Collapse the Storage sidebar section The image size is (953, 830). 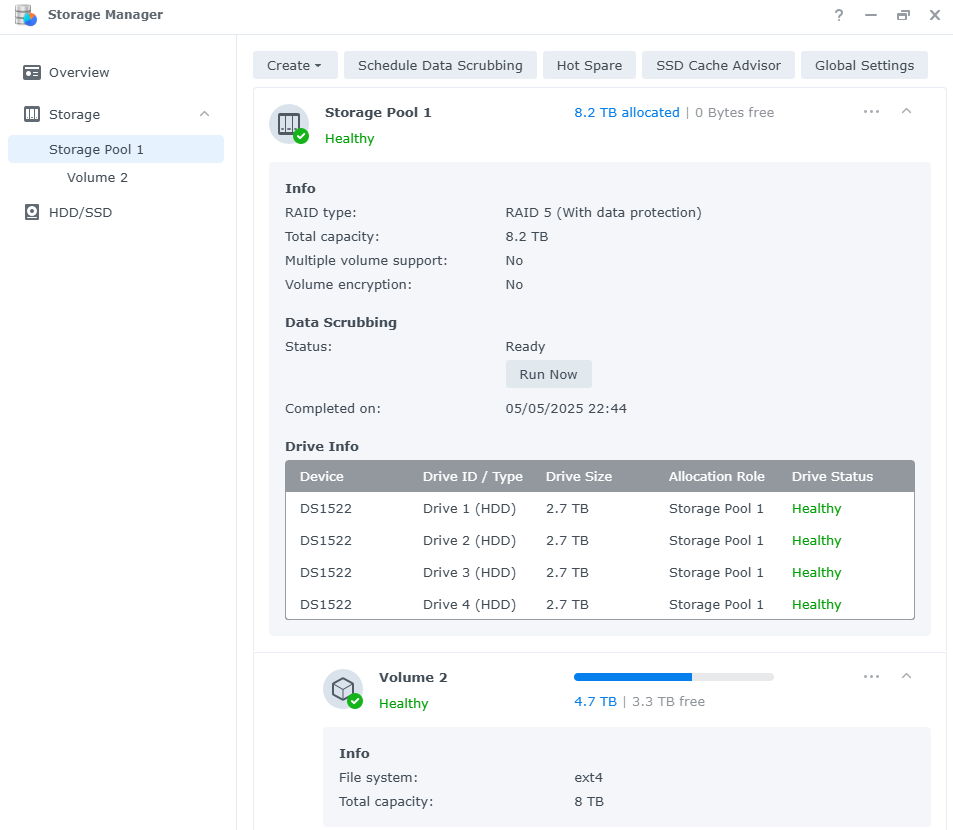pos(204,115)
